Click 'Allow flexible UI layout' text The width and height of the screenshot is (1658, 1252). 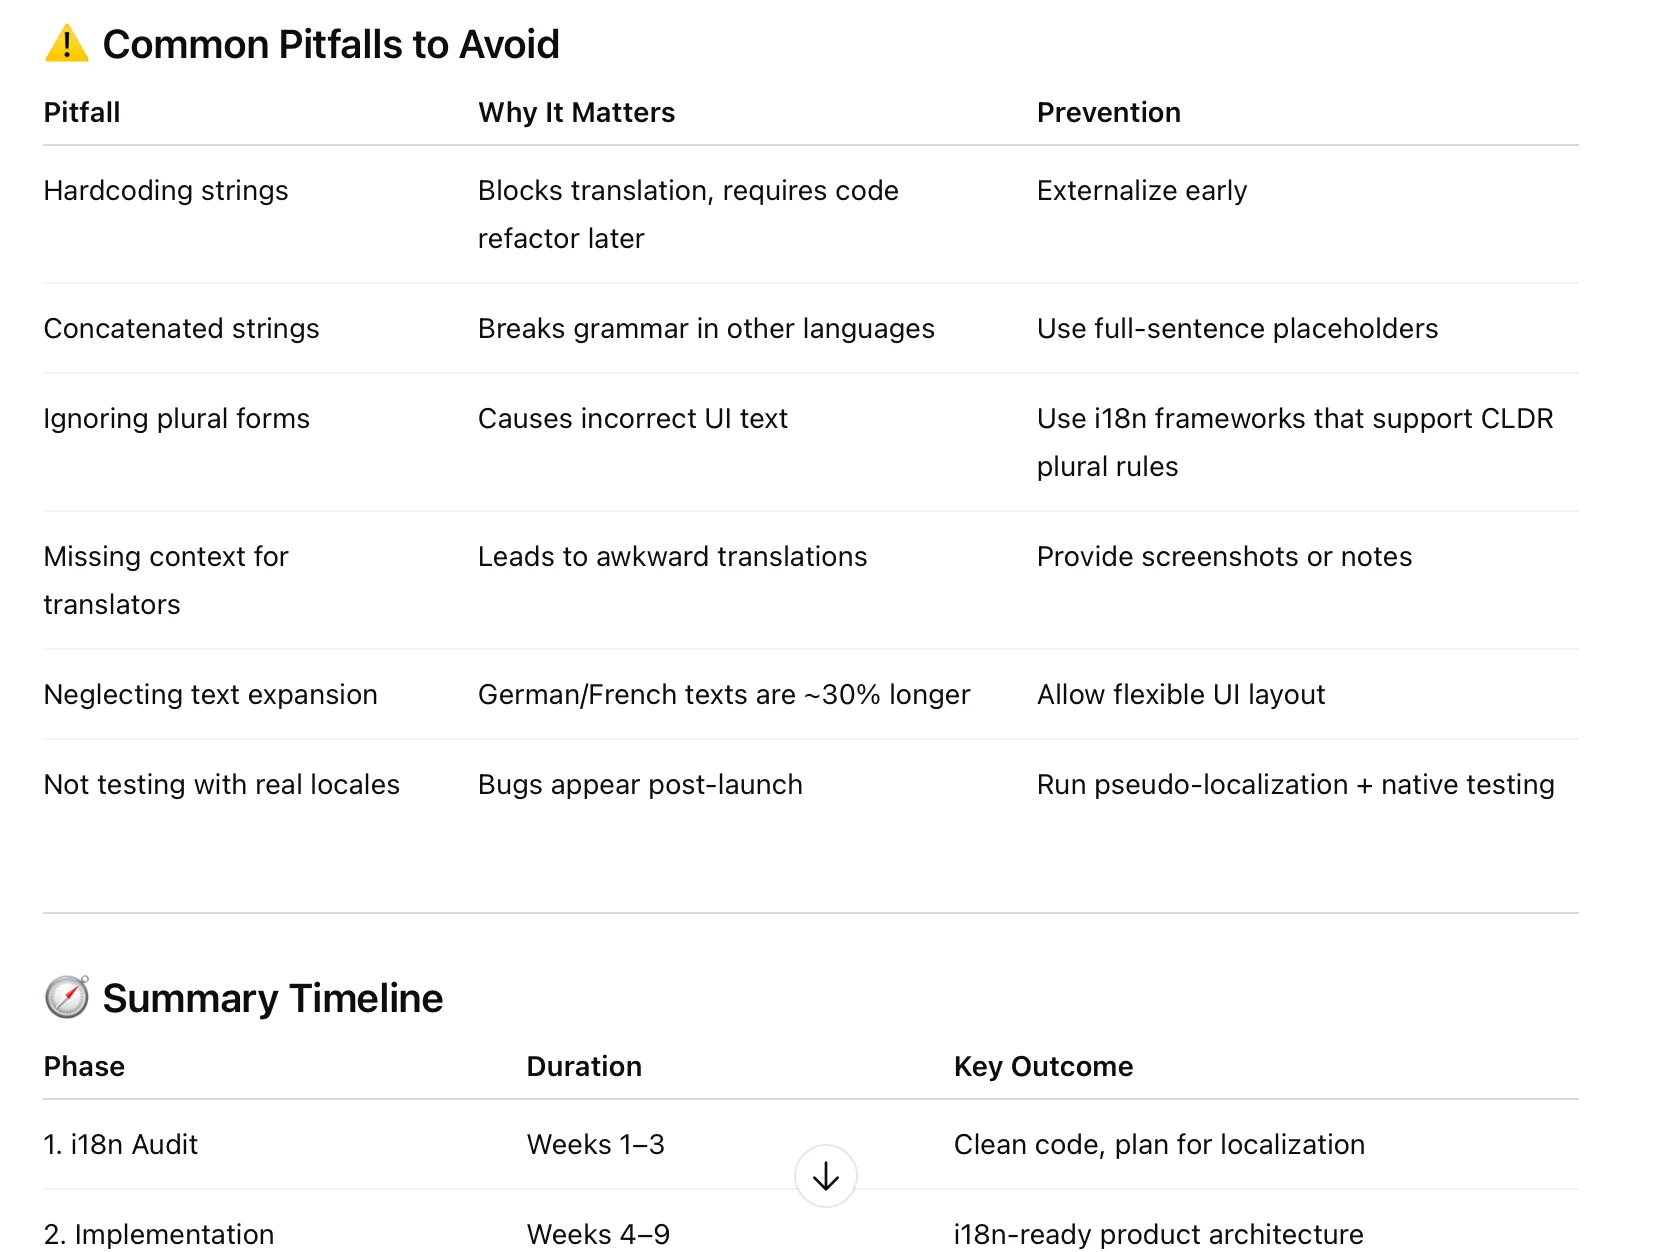(x=1180, y=694)
